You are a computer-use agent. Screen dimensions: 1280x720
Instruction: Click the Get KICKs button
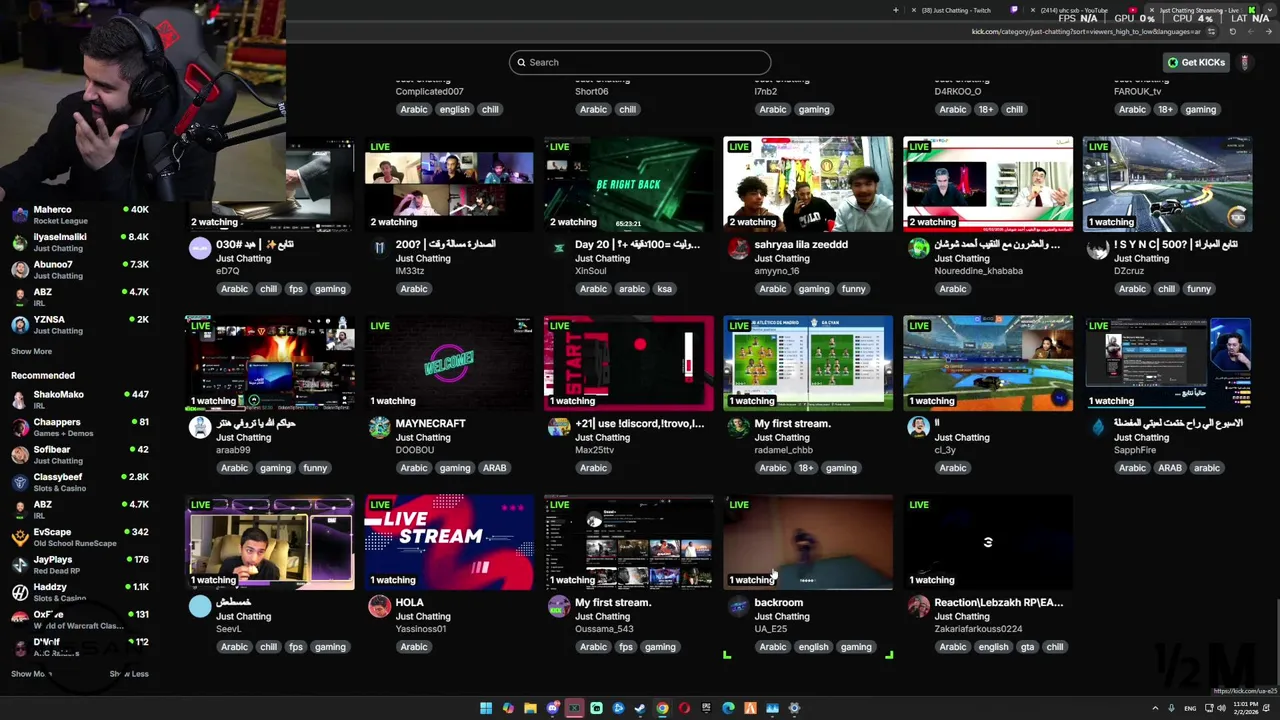pos(1196,62)
